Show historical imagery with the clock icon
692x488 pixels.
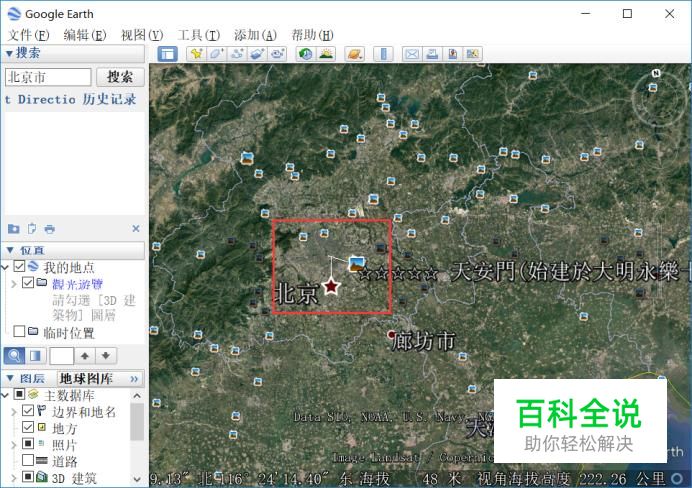tap(305, 54)
